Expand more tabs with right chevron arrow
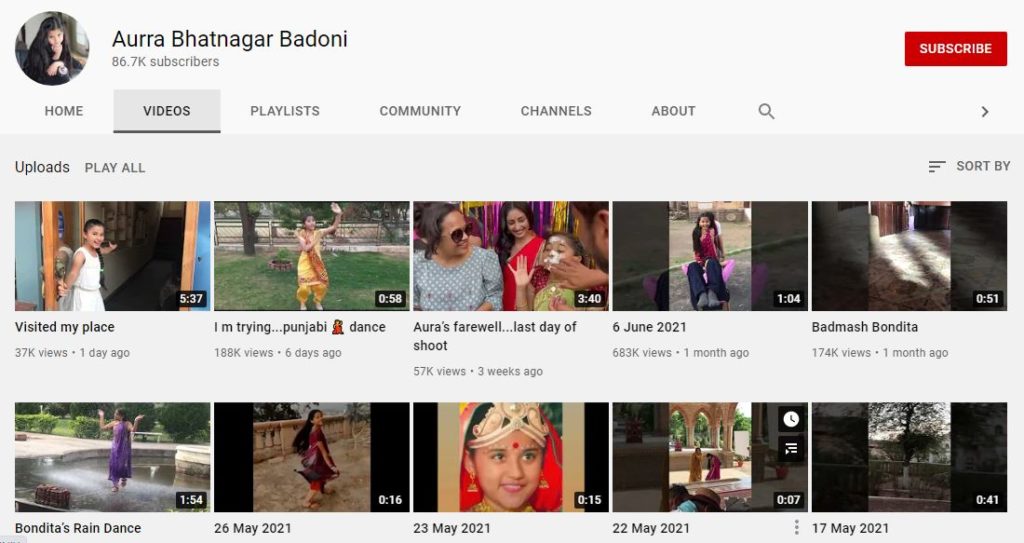 point(985,112)
